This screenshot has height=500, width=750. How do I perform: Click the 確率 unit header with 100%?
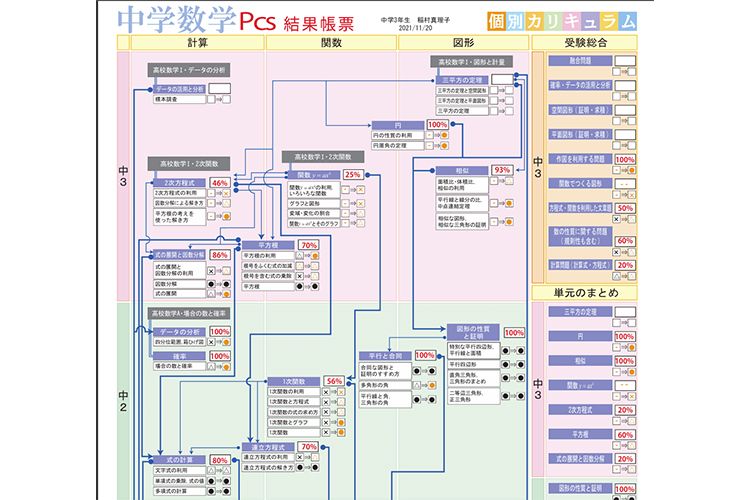[179, 356]
